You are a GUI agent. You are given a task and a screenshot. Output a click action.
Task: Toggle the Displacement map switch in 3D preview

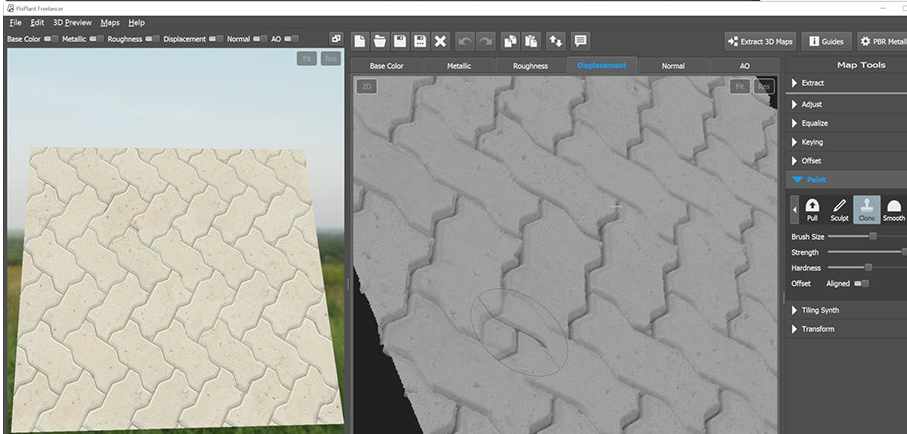pos(213,39)
